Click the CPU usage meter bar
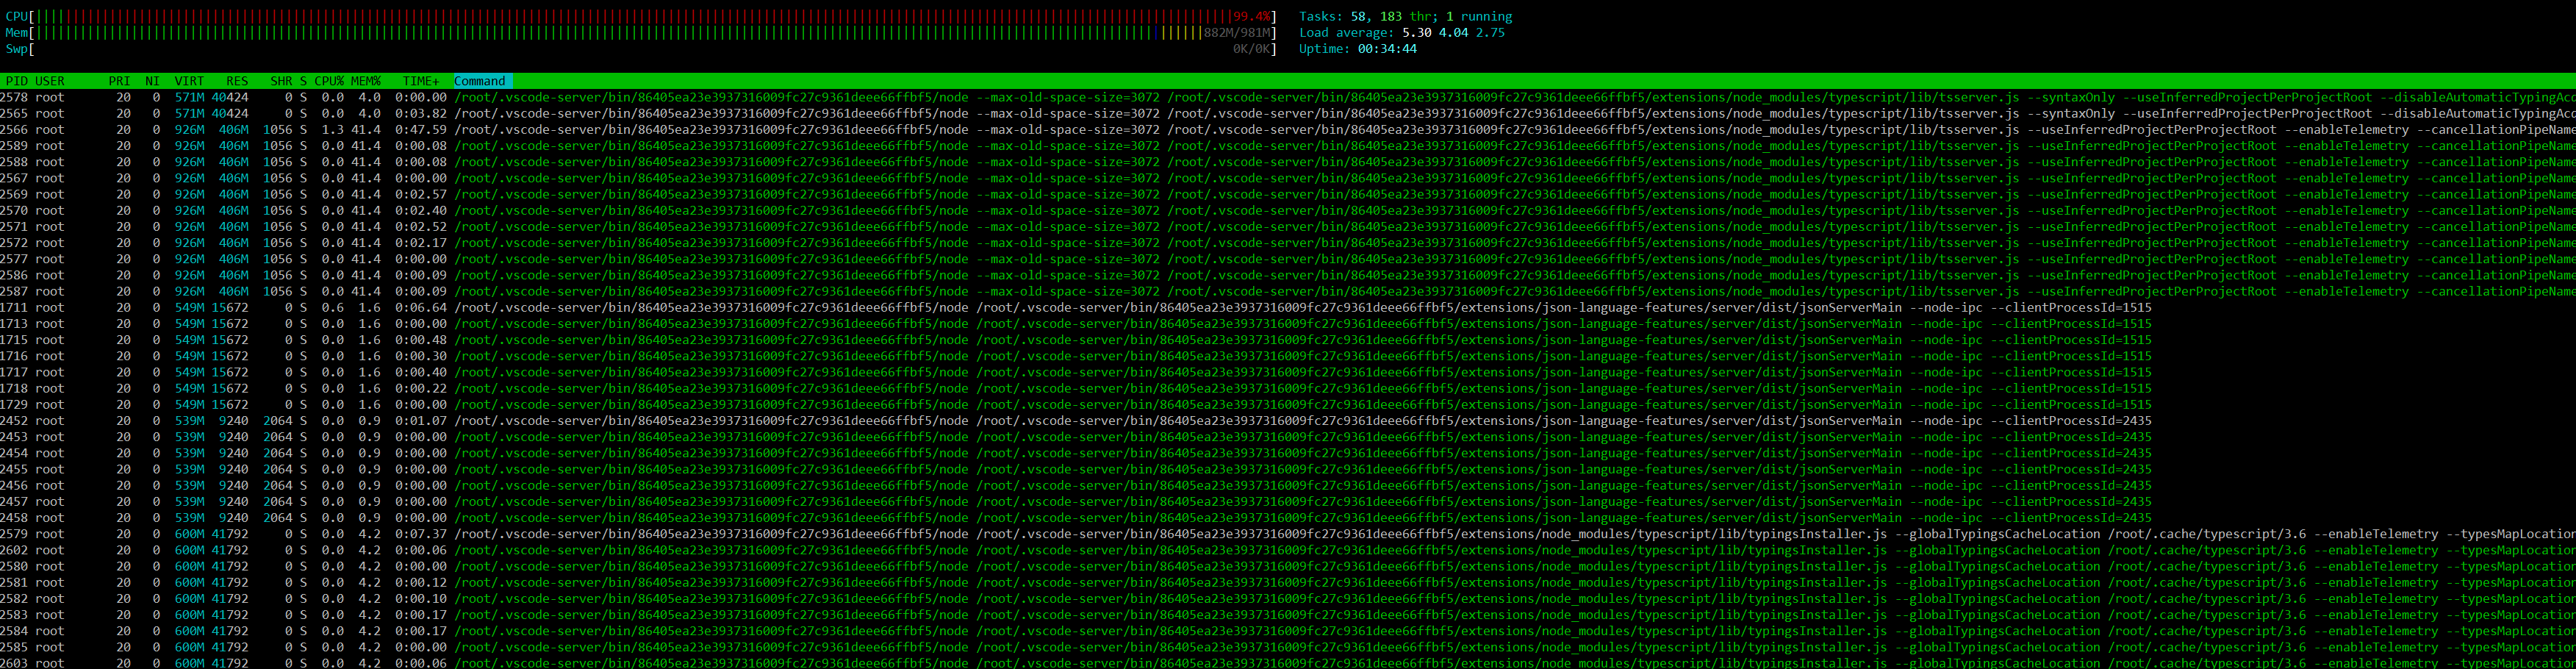This screenshot has height=669, width=2576. tap(641, 17)
